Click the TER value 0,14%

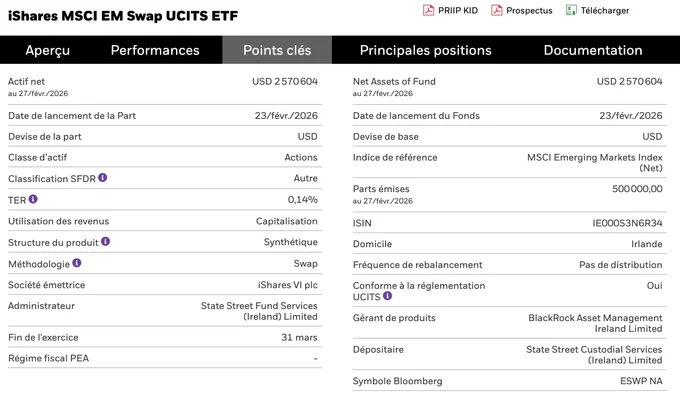pyautogui.click(x=302, y=199)
